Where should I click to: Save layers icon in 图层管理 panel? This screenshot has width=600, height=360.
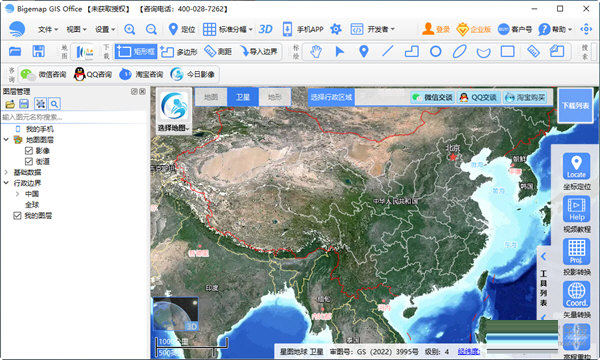click(24, 104)
